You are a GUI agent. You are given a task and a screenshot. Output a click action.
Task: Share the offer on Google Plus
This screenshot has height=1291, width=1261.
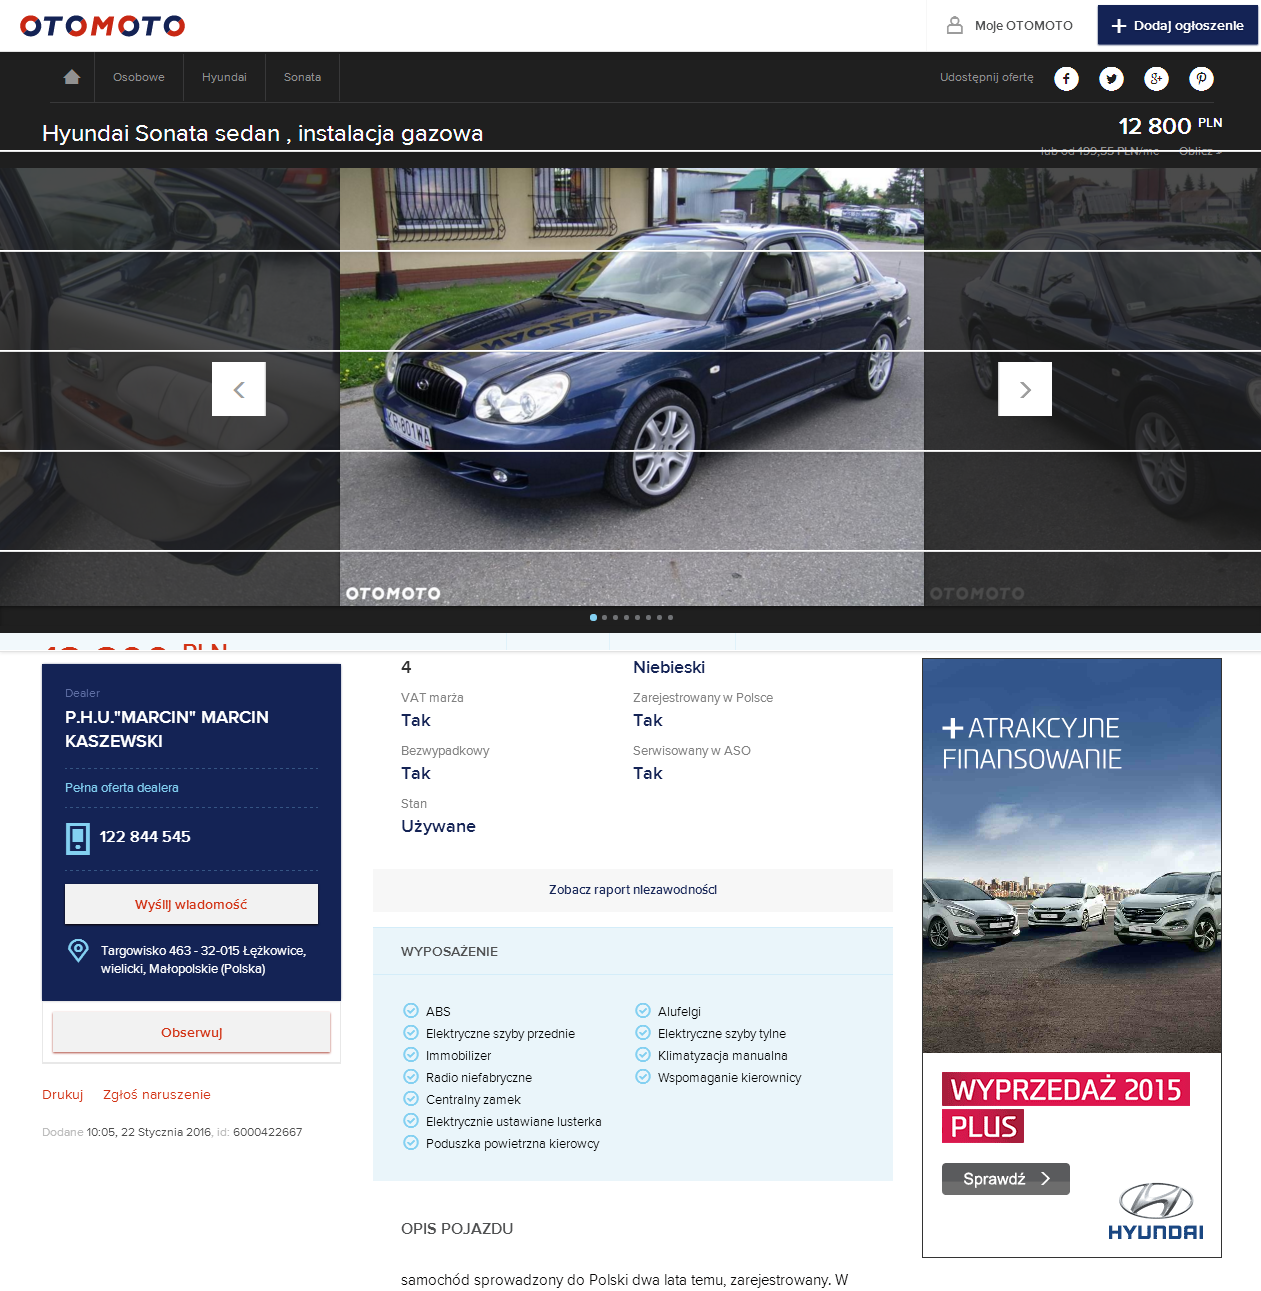tap(1156, 78)
